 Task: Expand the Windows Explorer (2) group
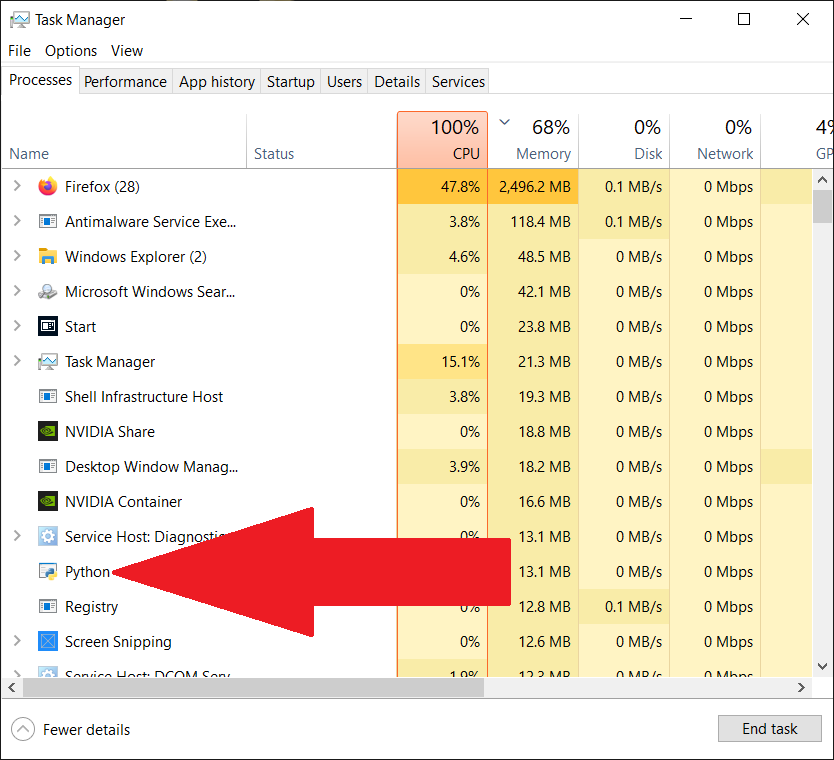17,256
